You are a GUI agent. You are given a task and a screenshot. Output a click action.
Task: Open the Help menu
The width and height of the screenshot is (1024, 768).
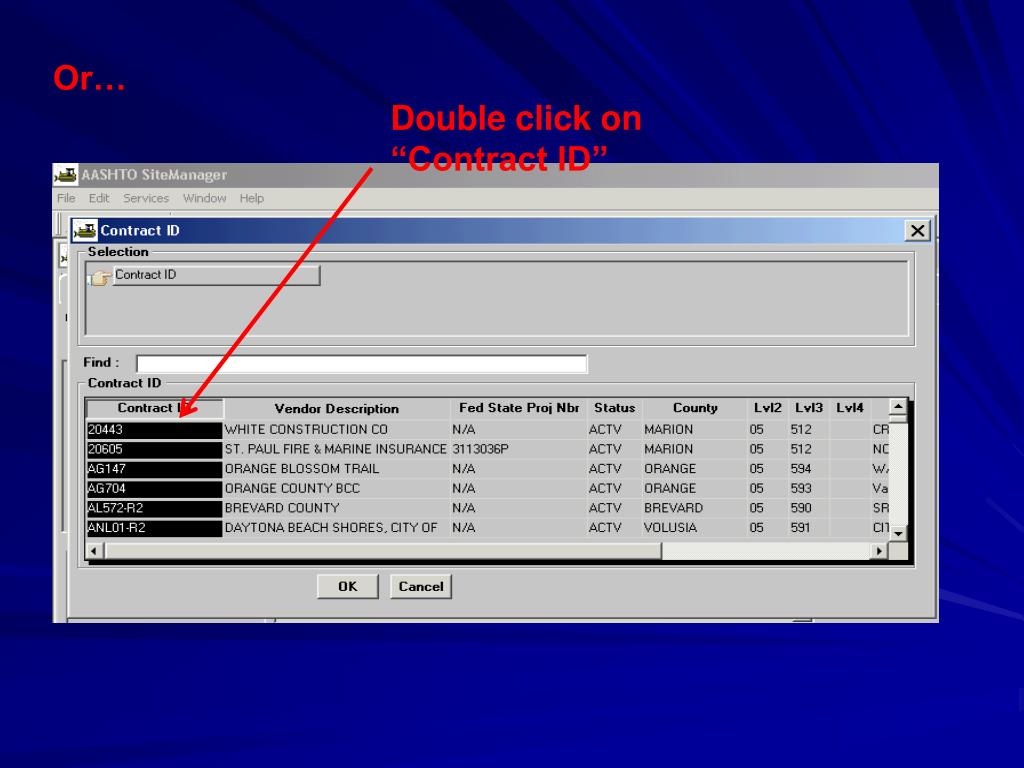tap(251, 198)
